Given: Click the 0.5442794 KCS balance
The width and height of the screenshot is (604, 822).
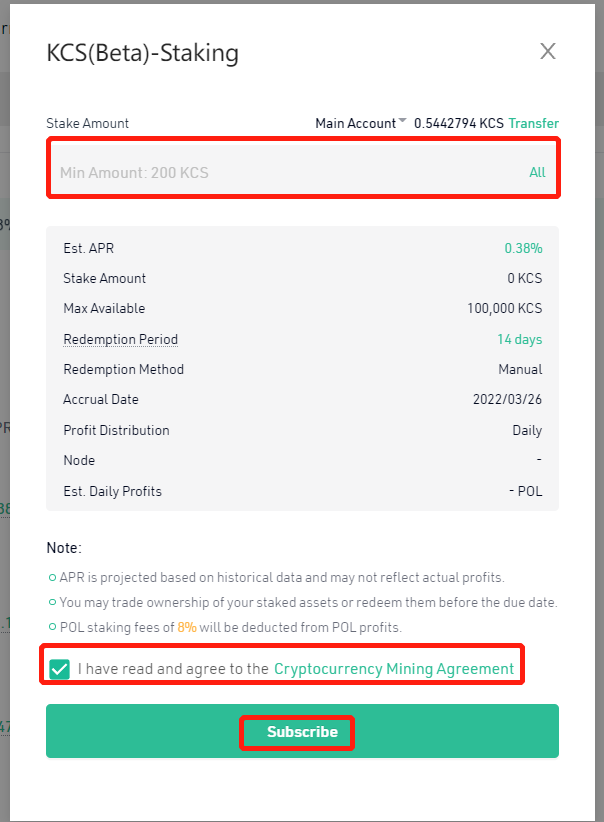Looking at the screenshot, I should 459,123.
